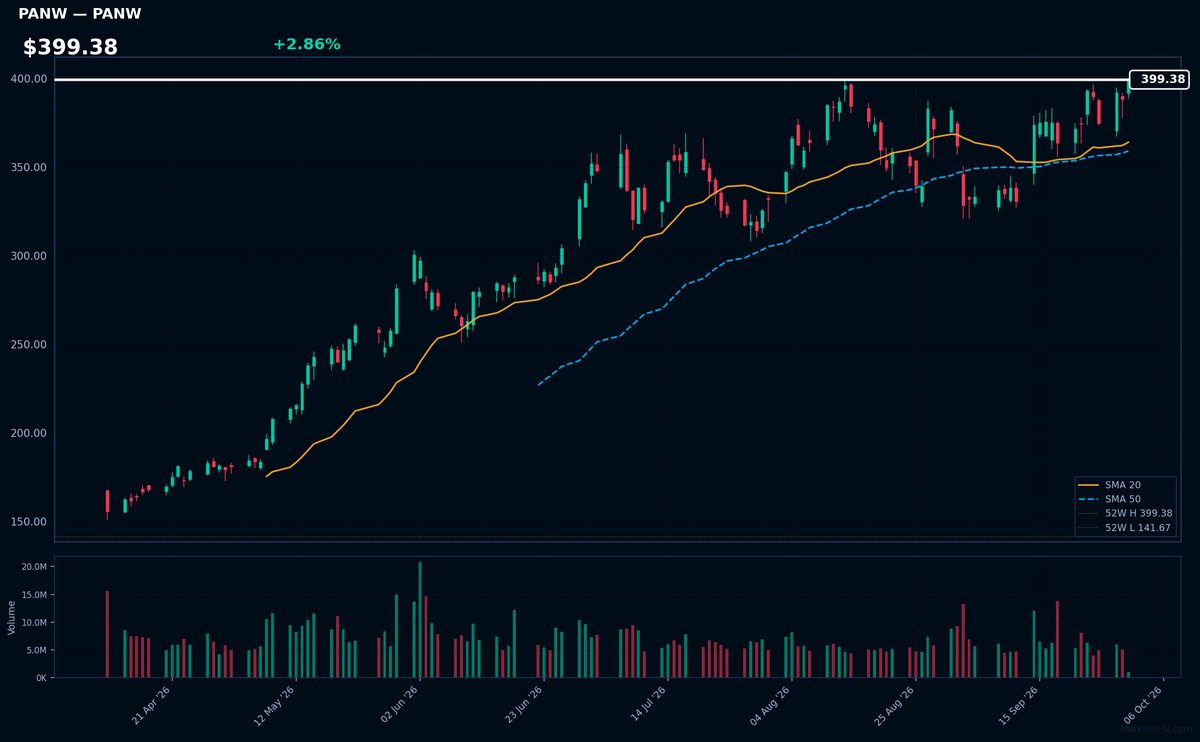
Task: Click the 06 Oct '26 date label
Action: tap(1144, 705)
